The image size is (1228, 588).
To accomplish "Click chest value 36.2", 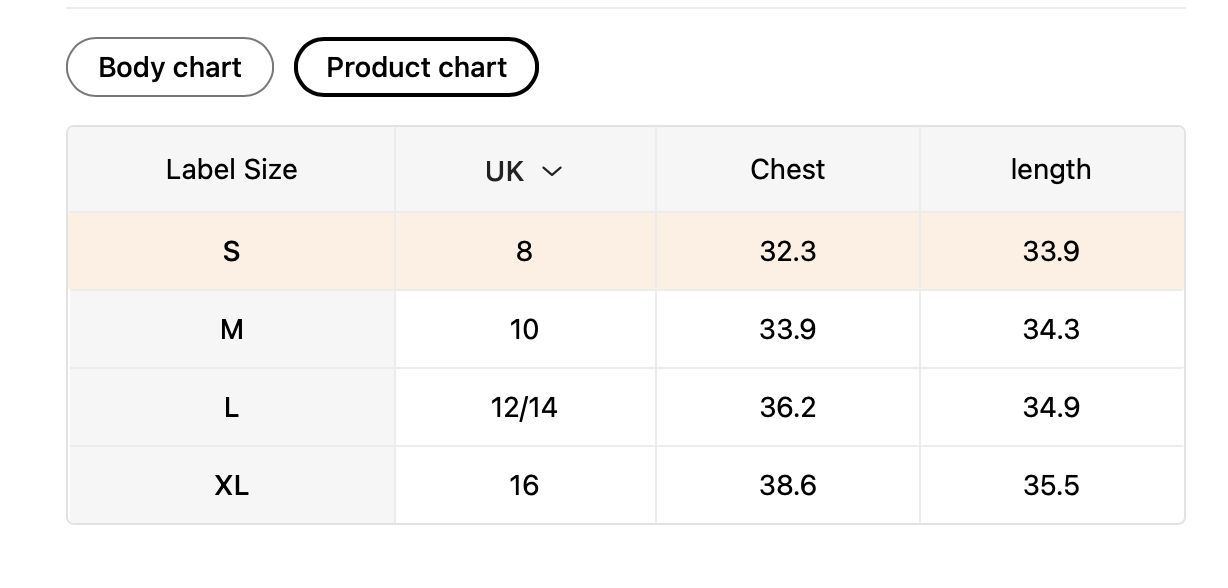I will (x=787, y=407).
